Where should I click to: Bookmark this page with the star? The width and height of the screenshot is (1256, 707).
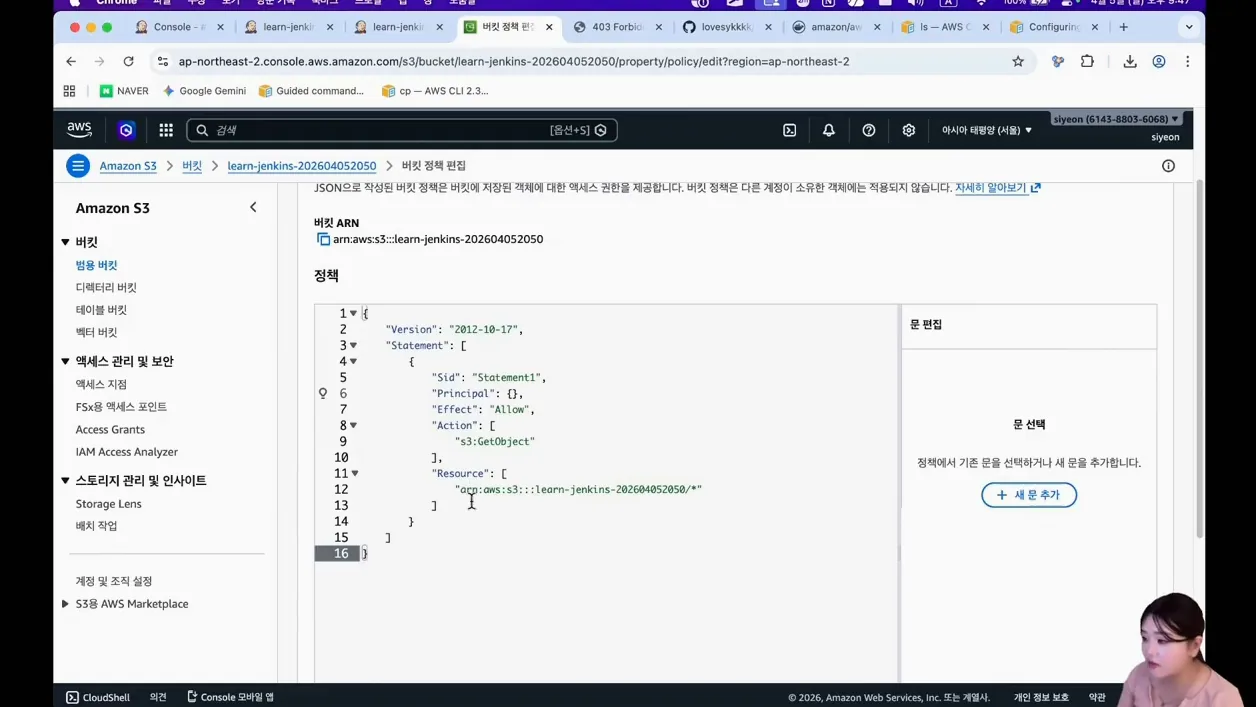point(1018,61)
